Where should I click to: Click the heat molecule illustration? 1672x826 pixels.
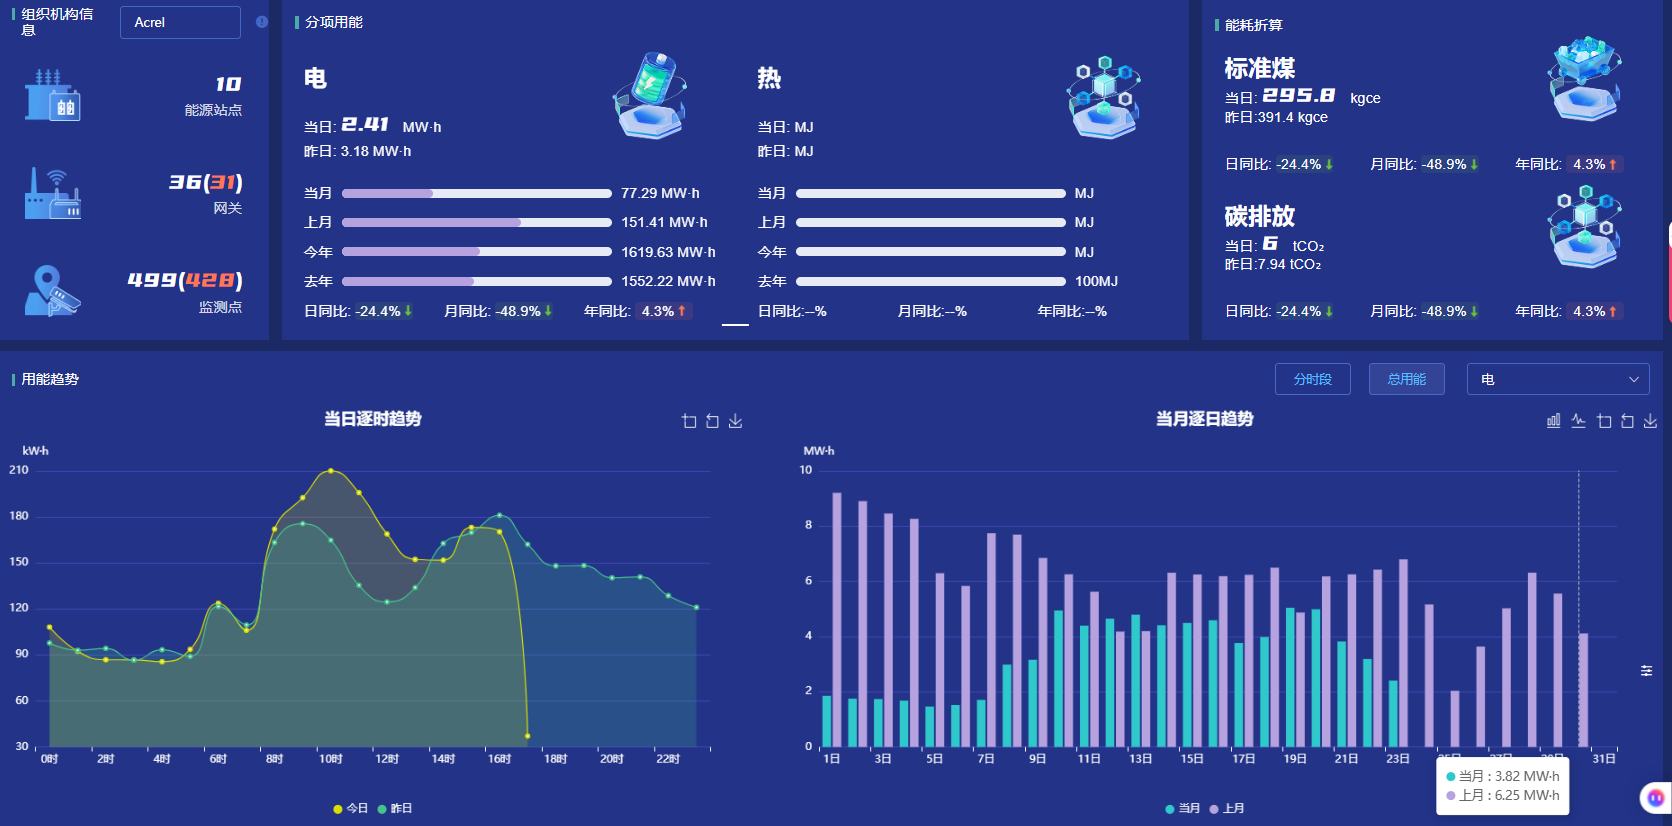(1104, 97)
